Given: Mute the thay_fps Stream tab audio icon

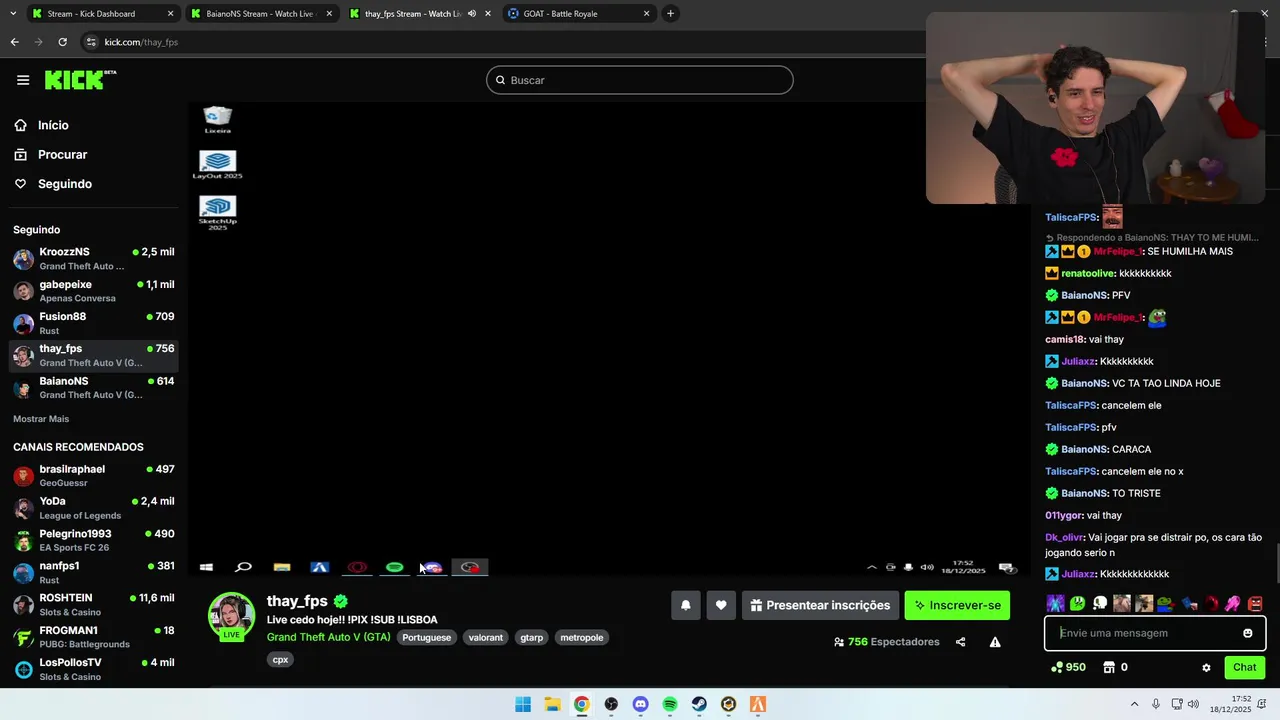Looking at the screenshot, I should click(472, 14).
